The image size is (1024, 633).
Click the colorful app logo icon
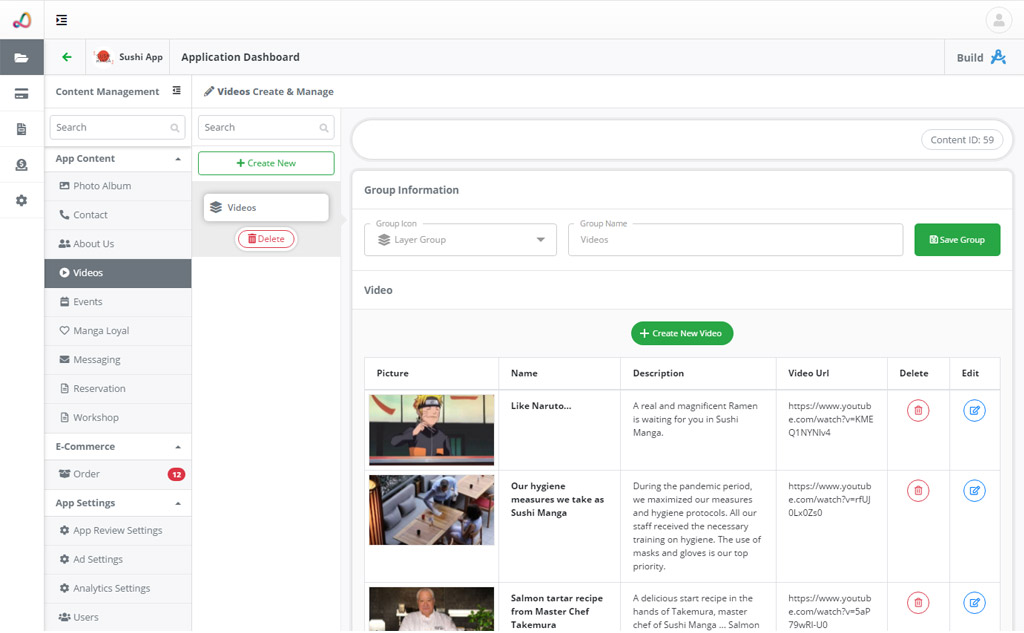22,20
